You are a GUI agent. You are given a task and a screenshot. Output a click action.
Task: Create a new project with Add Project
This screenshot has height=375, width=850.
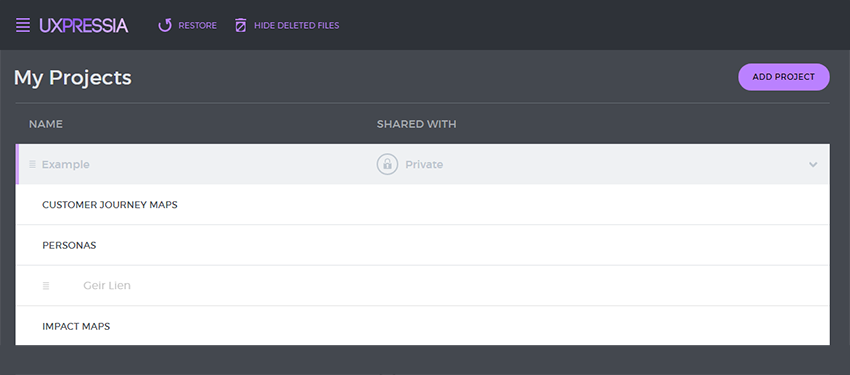(x=783, y=77)
